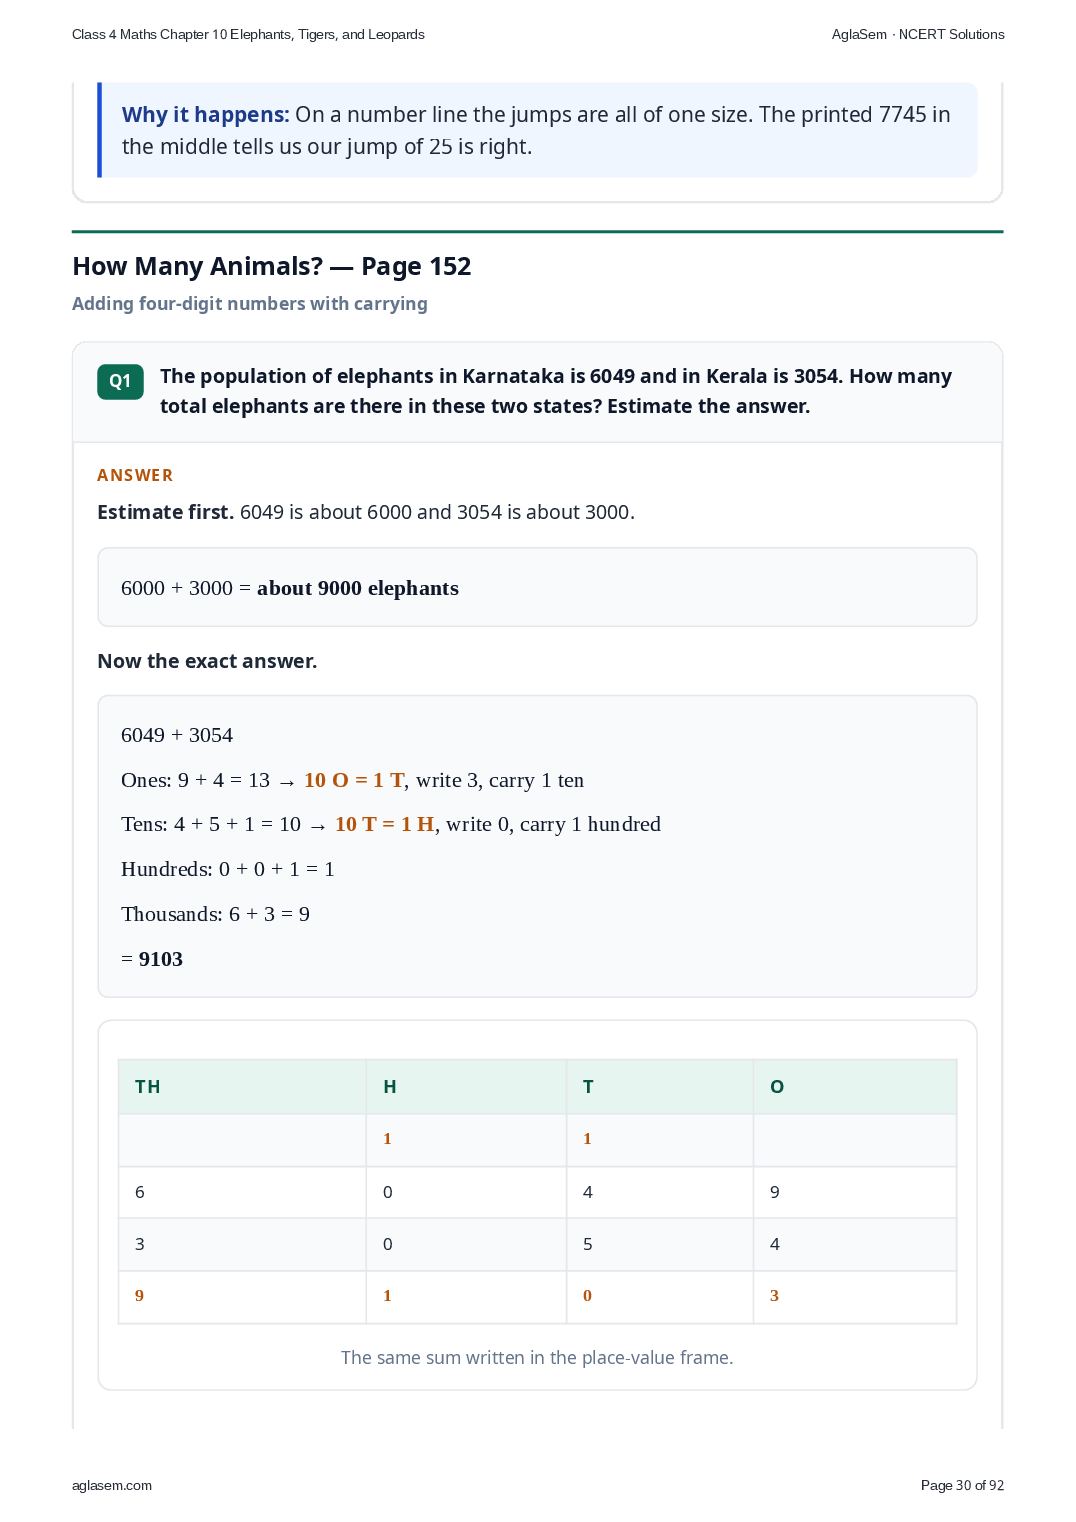Viewport: 1076px width, 1522px height.
Task: Click the result digit 3 in ones column
Action: pos(774,1296)
